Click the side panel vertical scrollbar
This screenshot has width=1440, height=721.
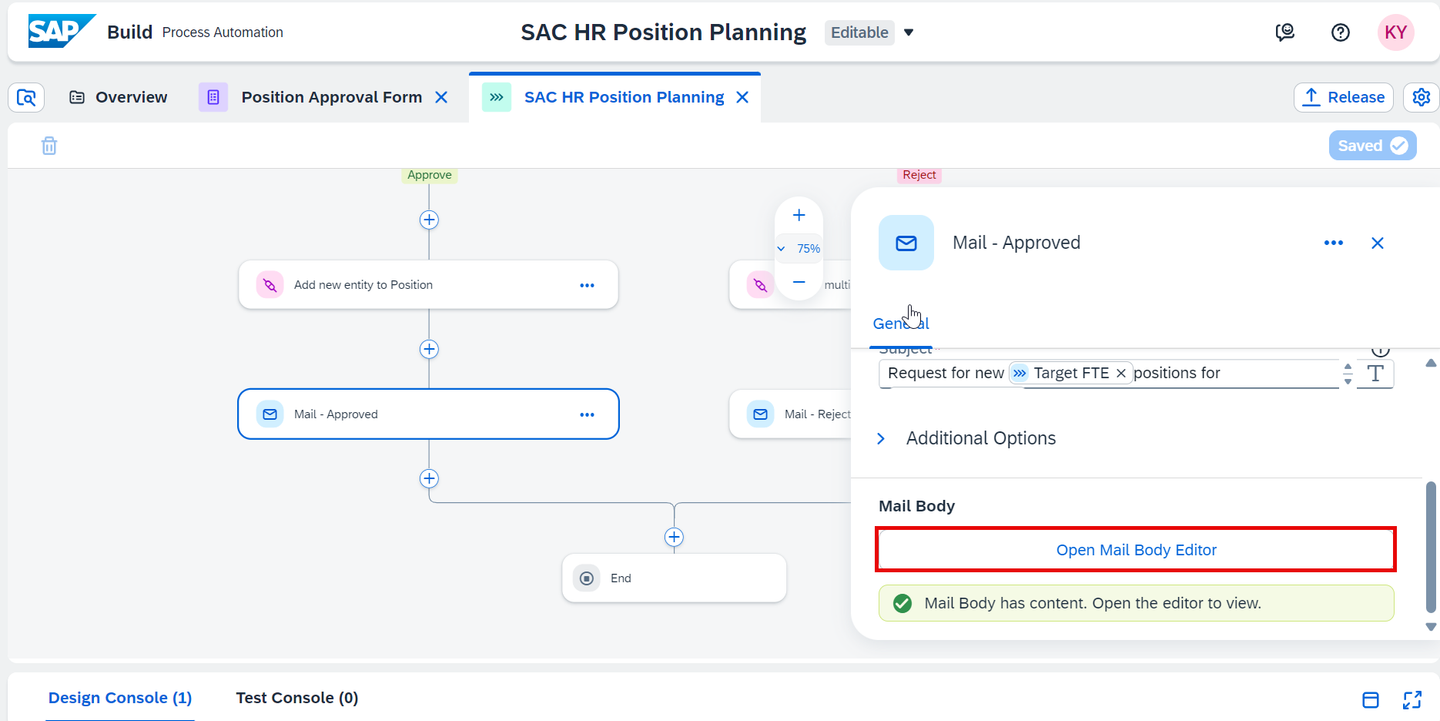1431,545
